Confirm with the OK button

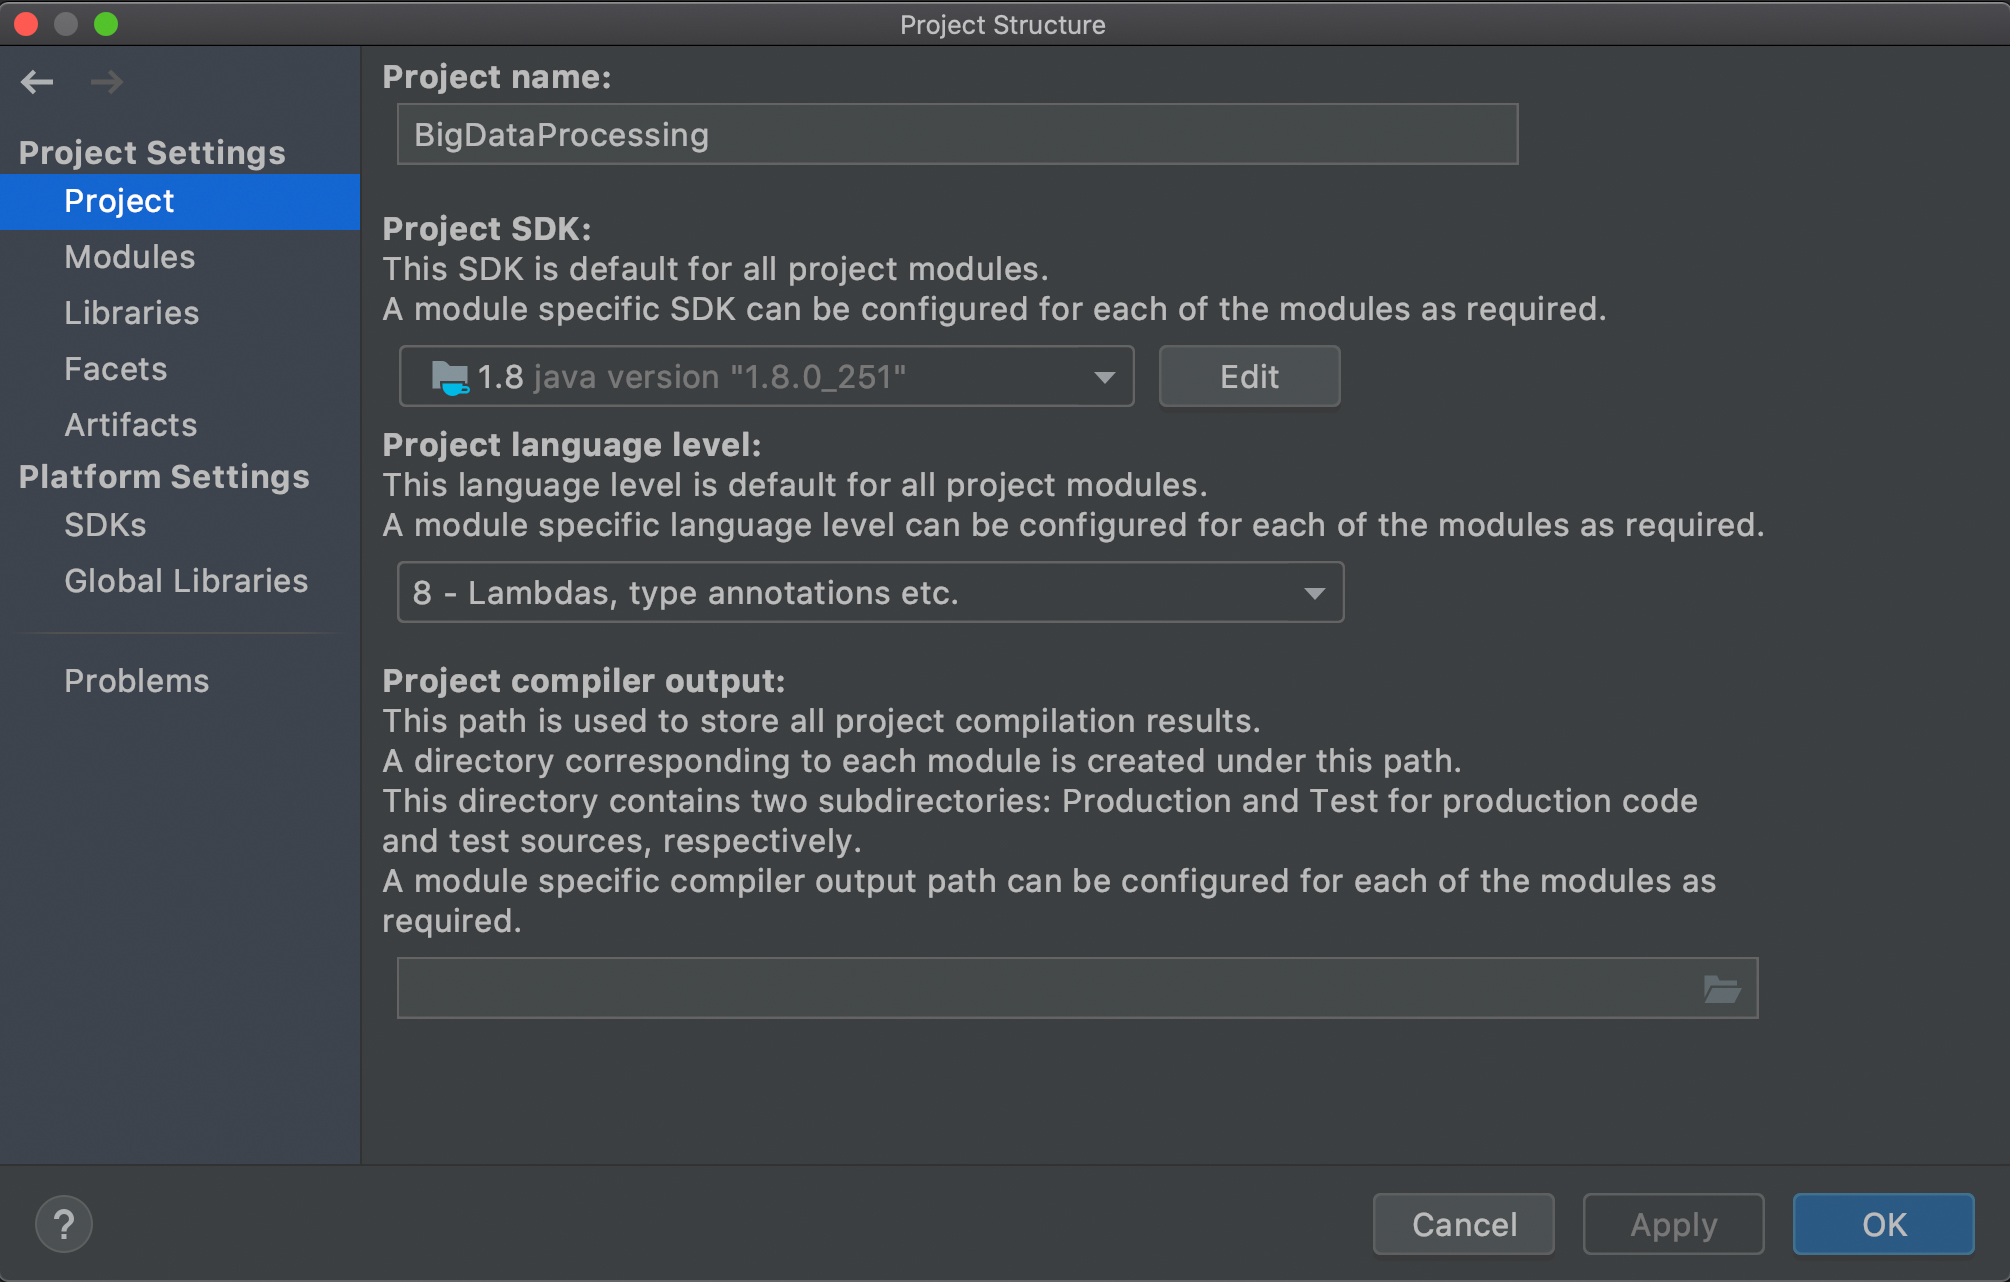[1882, 1224]
